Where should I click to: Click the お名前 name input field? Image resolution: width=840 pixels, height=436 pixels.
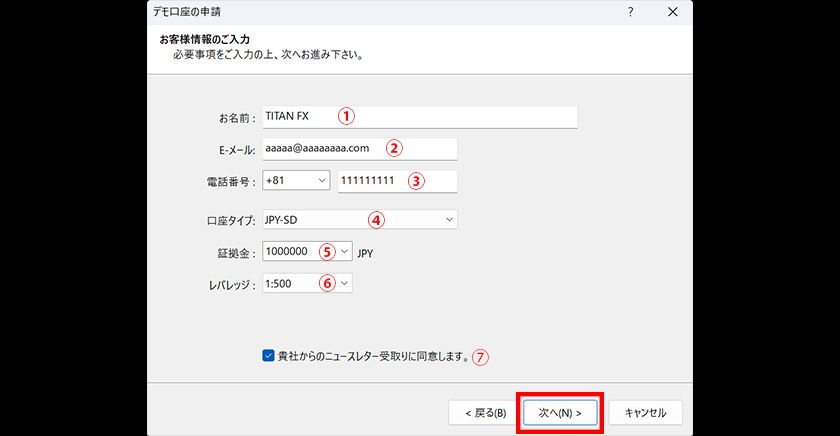tap(419, 117)
